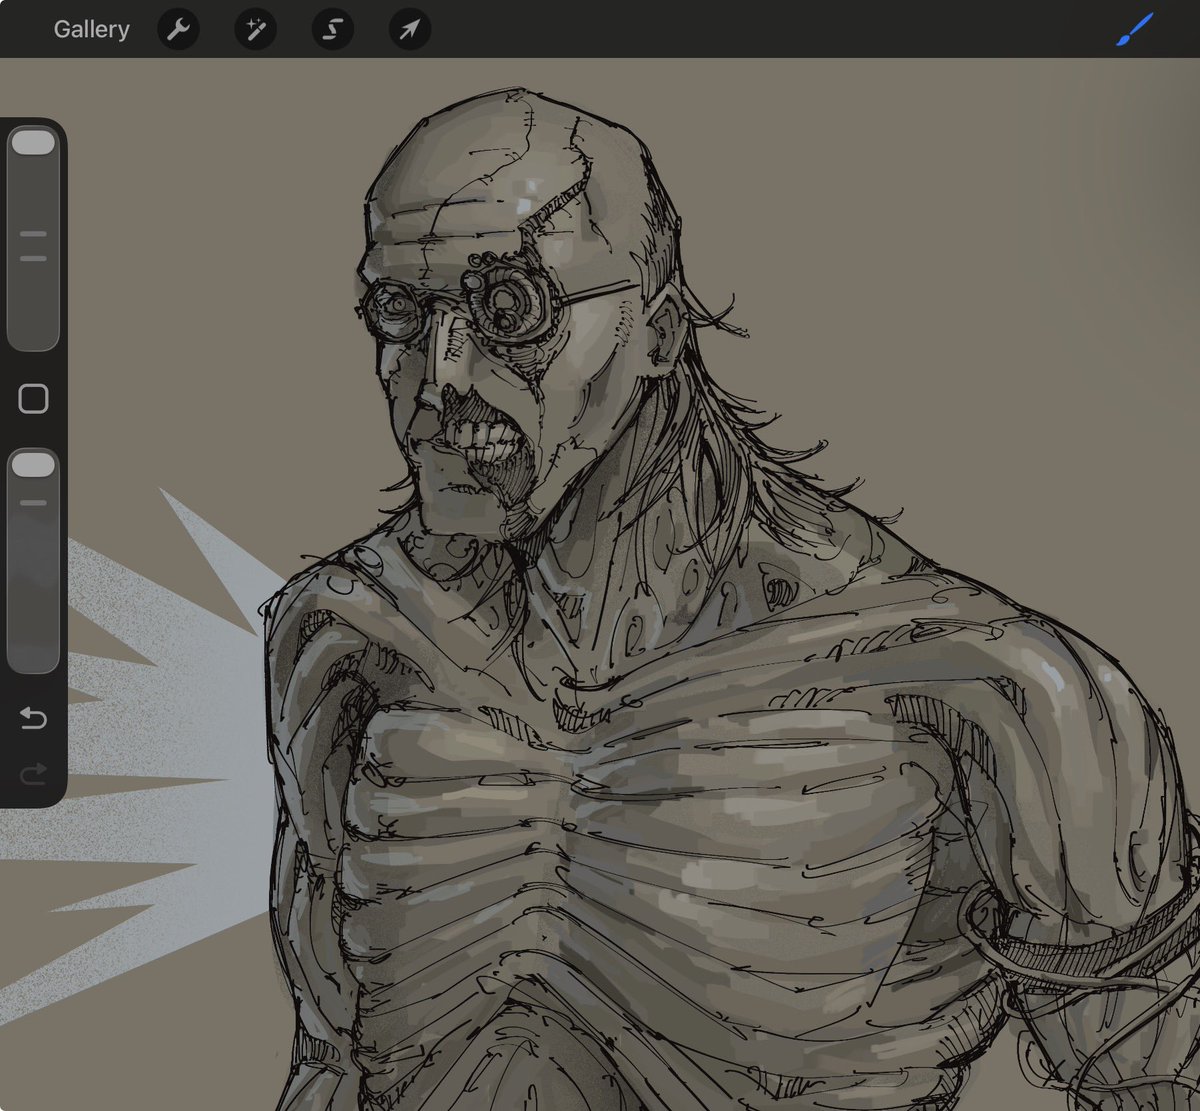Click the brush opacity slider handle
This screenshot has height=1111, width=1200.
tap(33, 464)
